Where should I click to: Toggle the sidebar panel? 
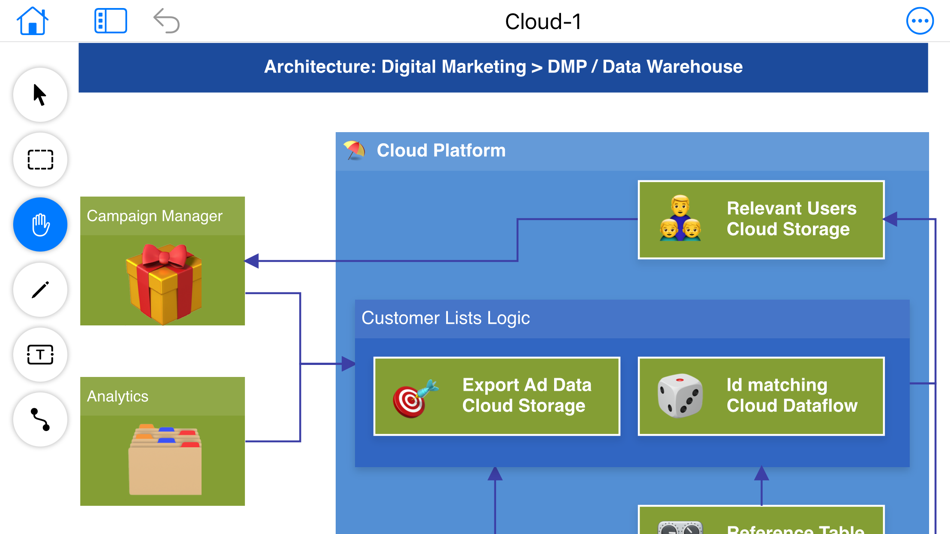point(110,21)
